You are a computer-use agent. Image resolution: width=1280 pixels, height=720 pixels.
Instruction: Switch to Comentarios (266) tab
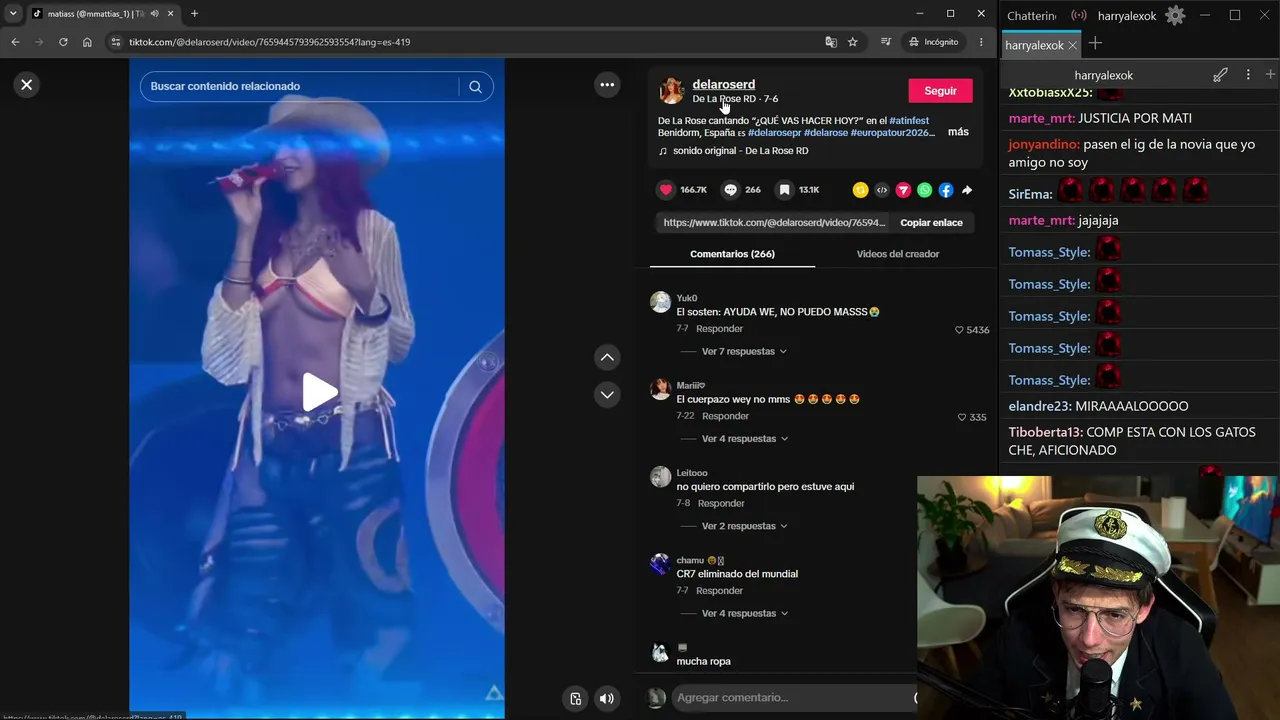point(732,254)
